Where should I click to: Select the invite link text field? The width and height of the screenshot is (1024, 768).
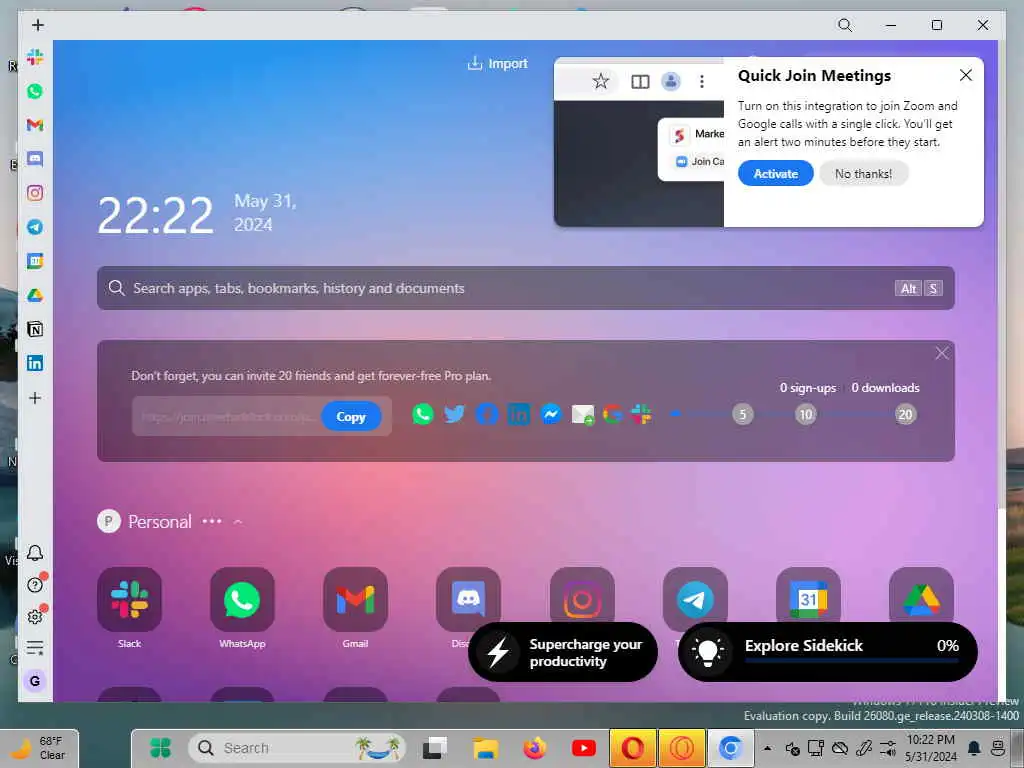[227, 417]
